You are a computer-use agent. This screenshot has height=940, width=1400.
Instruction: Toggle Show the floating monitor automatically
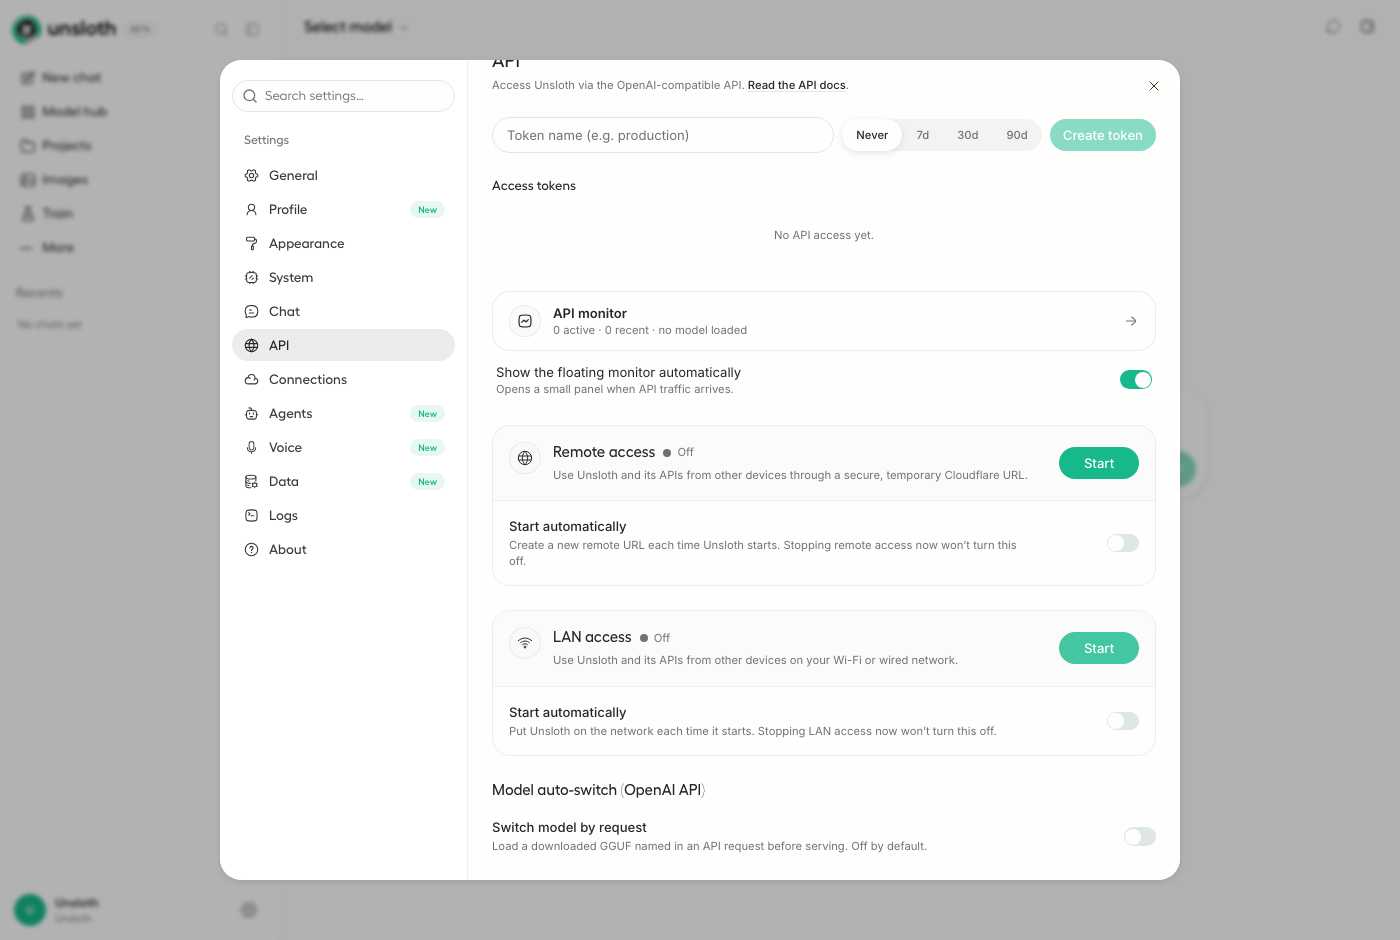point(1136,379)
